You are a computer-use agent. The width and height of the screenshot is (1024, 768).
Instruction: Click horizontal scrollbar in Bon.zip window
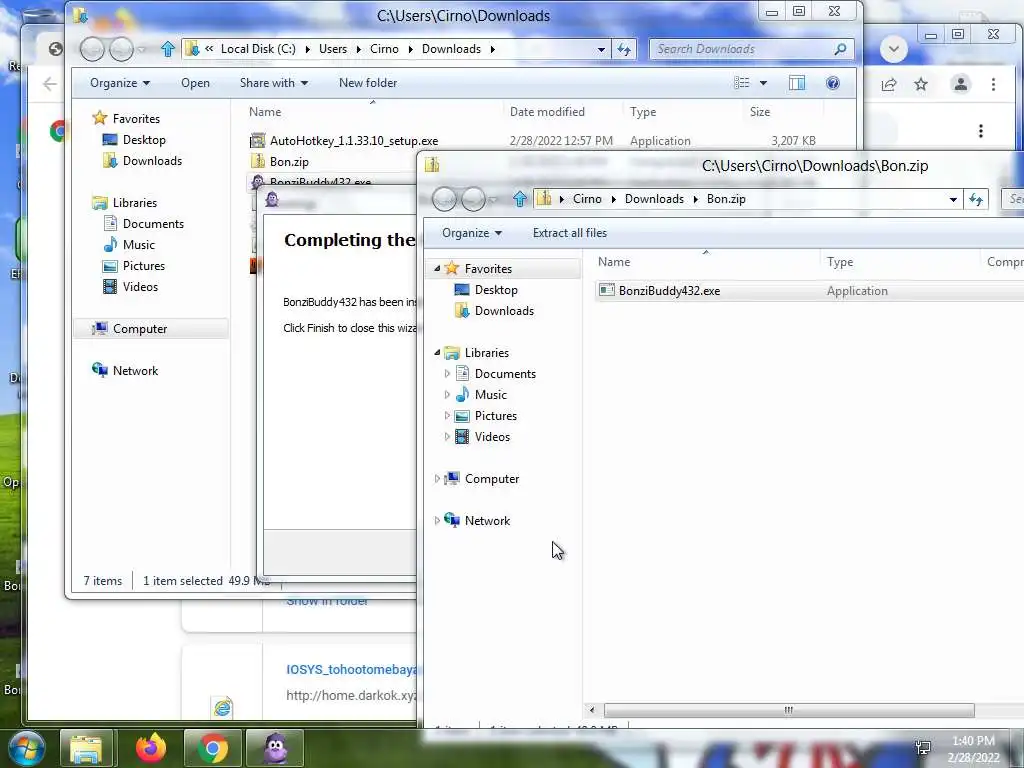788,710
